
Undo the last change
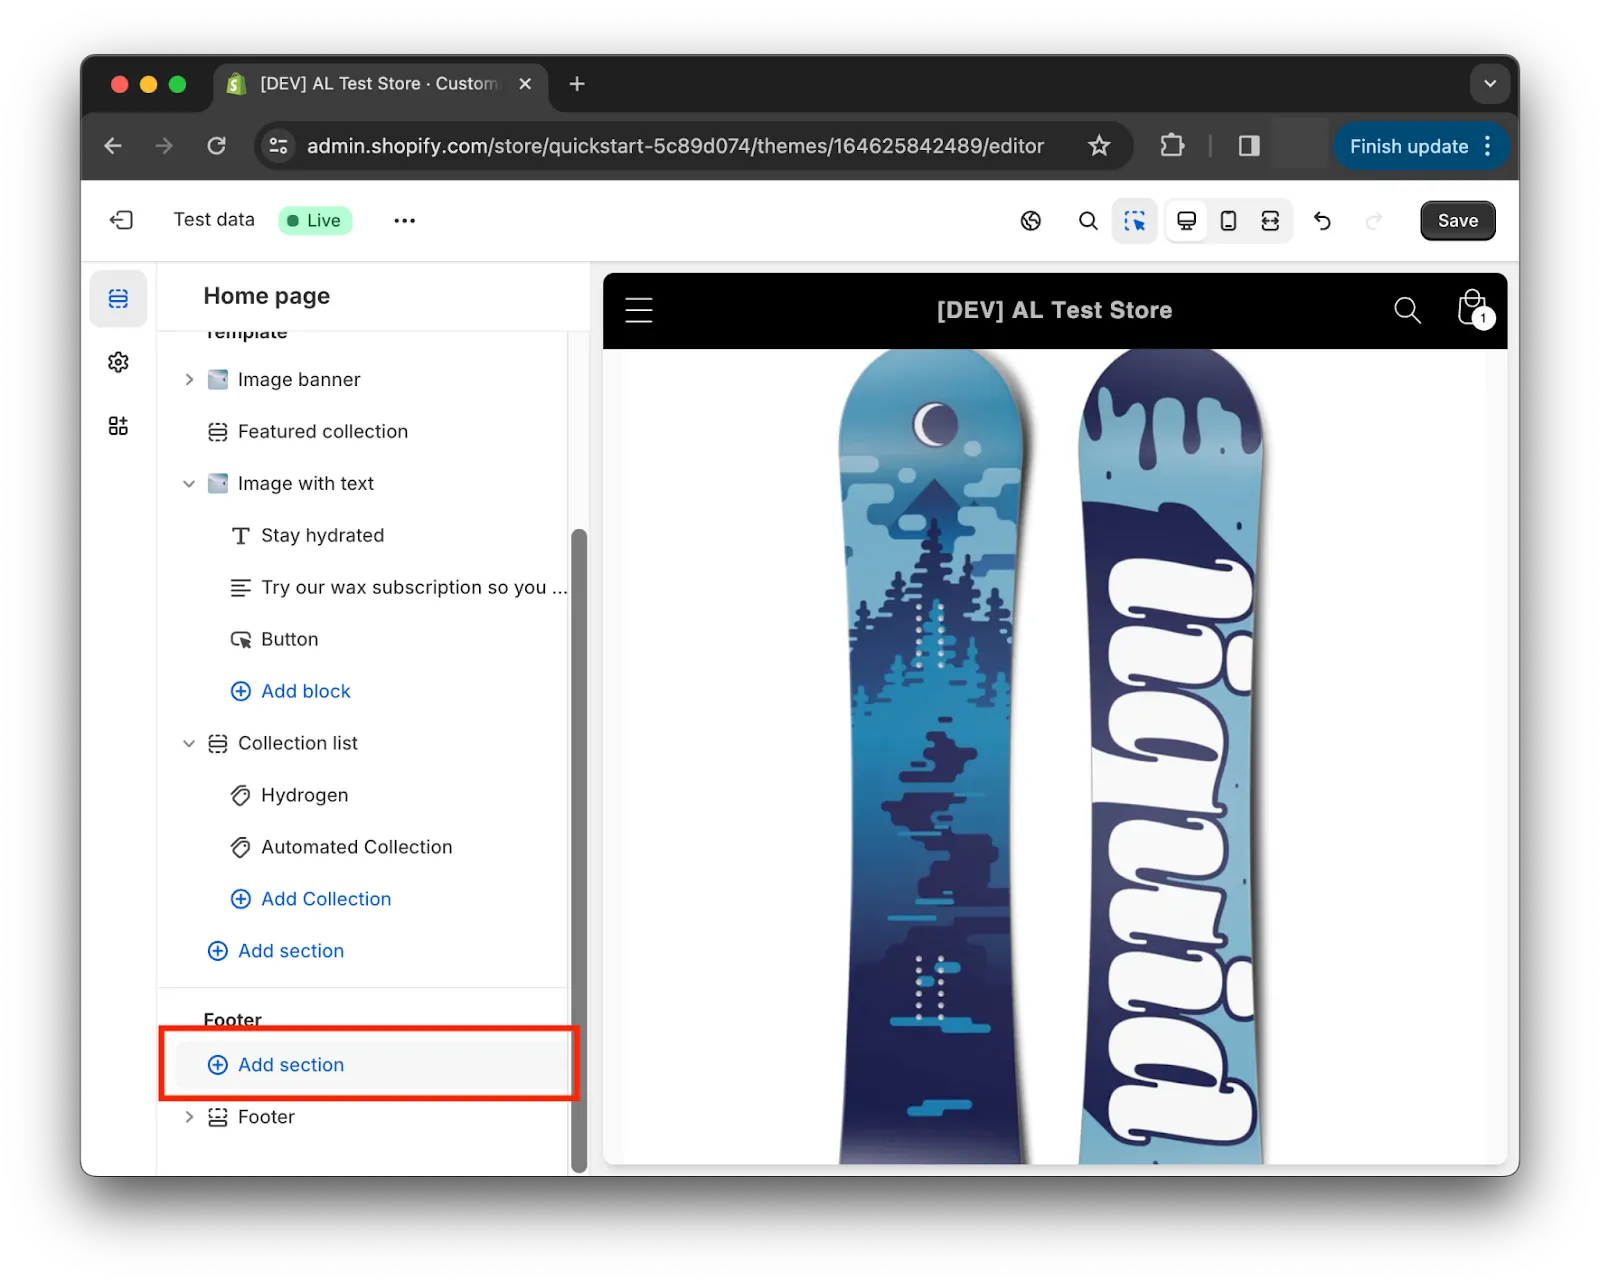[1322, 221]
